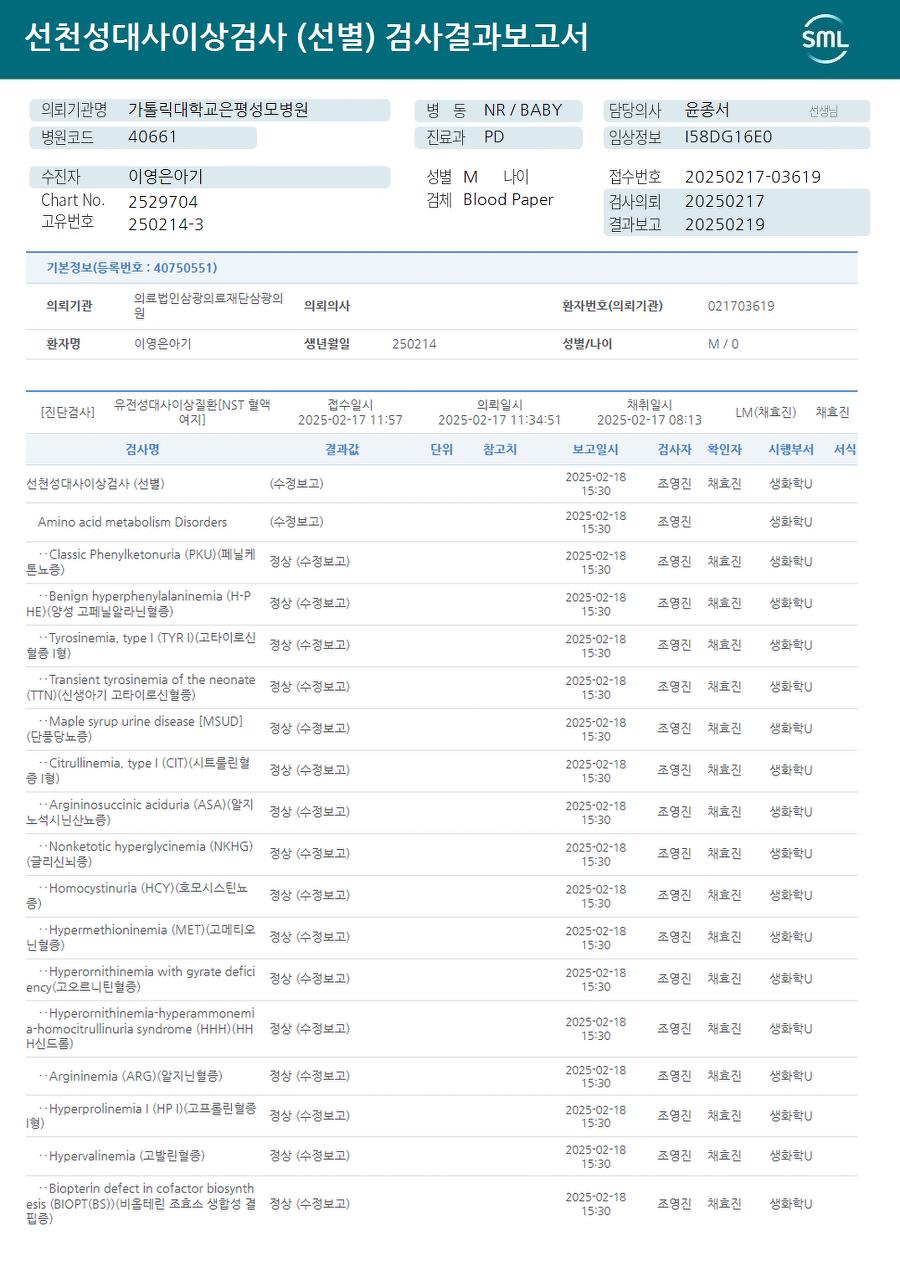This screenshot has width=900, height=1271.
Task: Click Chart No. value 2529704
Action: click(163, 201)
